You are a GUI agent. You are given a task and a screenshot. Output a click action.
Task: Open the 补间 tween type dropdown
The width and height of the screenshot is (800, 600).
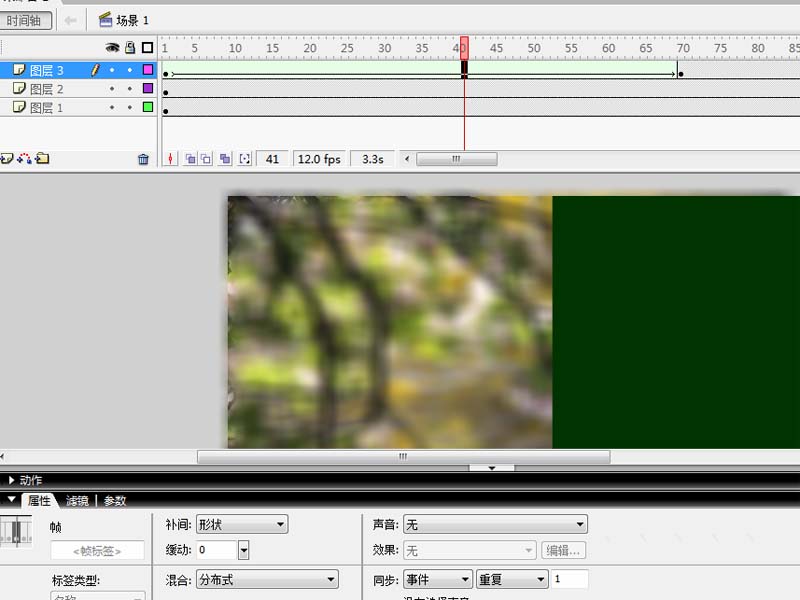click(x=242, y=524)
